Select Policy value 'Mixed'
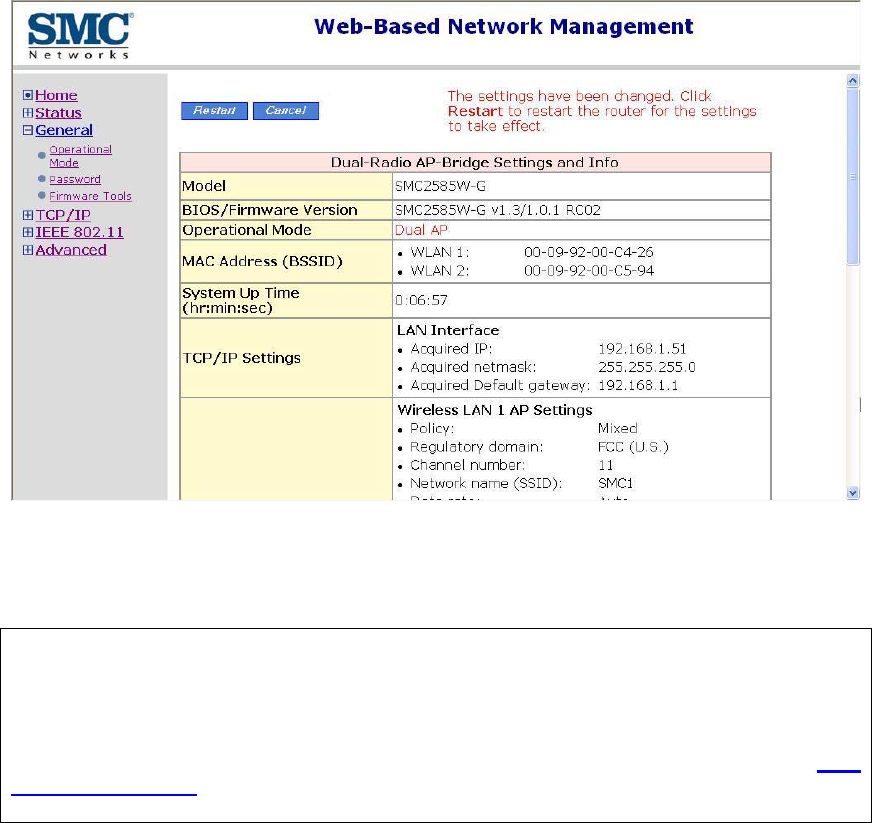The height and width of the screenshot is (823, 872). 617,428
